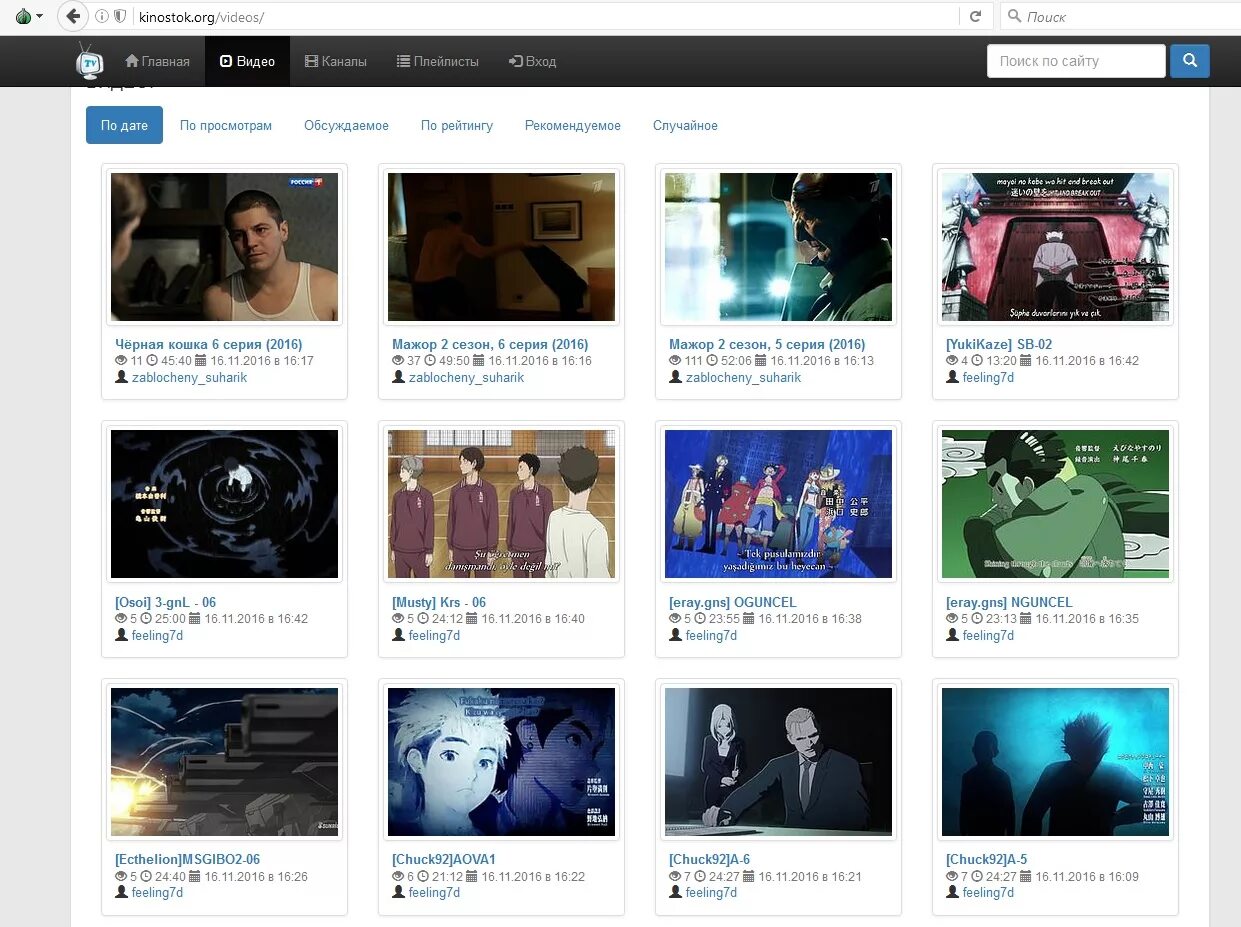The height and width of the screenshot is (927, 1241).
Task: Click the blue site search magnifier button
Action: [x=1190, y=61]
